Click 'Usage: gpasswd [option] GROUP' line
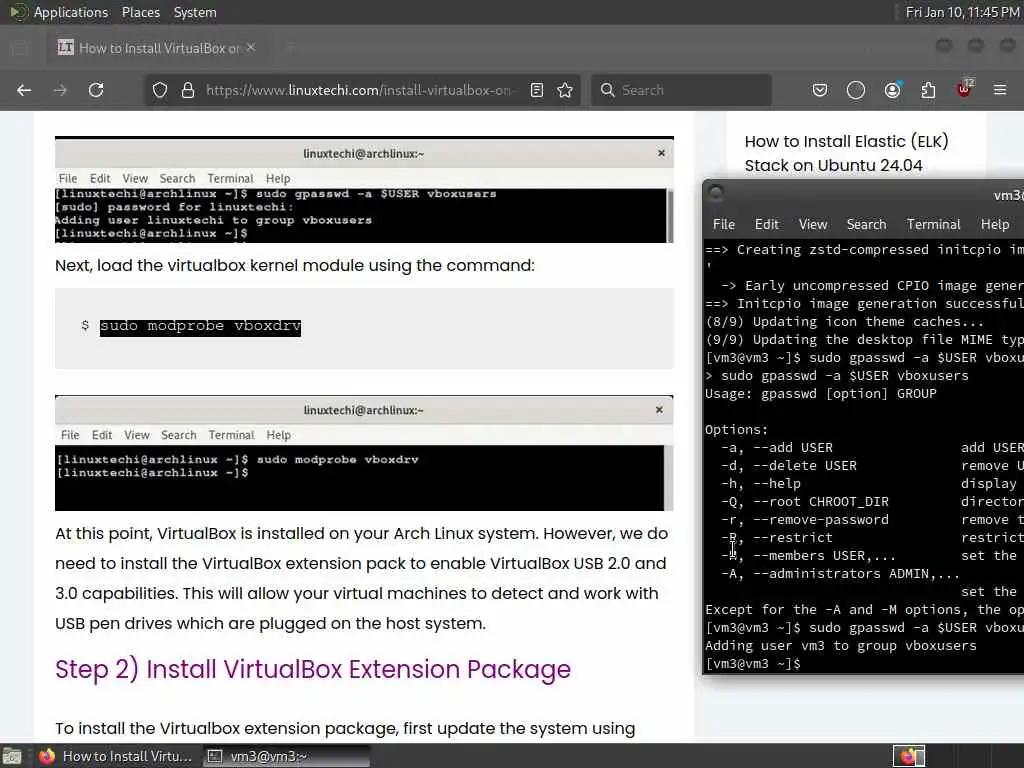This screenshot has width=1024, height=768. click(820, 394)
